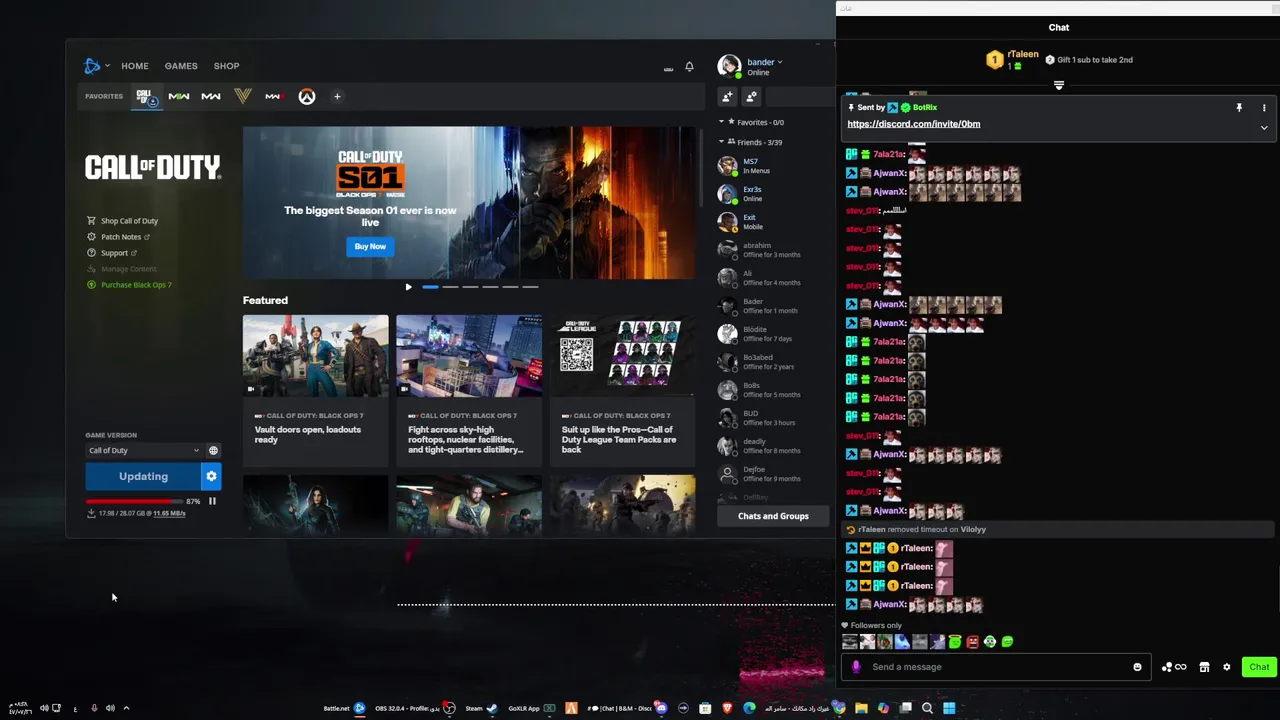Viewport: 1280px width, 720px height.
Task: Click the Updating button
Action: tap(143, 476)
